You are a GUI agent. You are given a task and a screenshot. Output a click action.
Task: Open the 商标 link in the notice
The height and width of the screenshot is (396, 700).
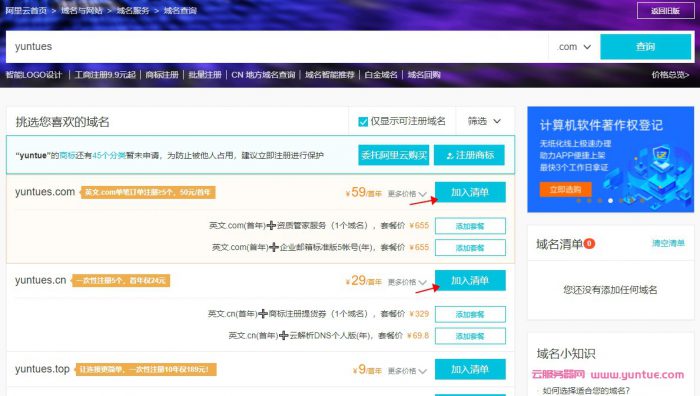67,155
